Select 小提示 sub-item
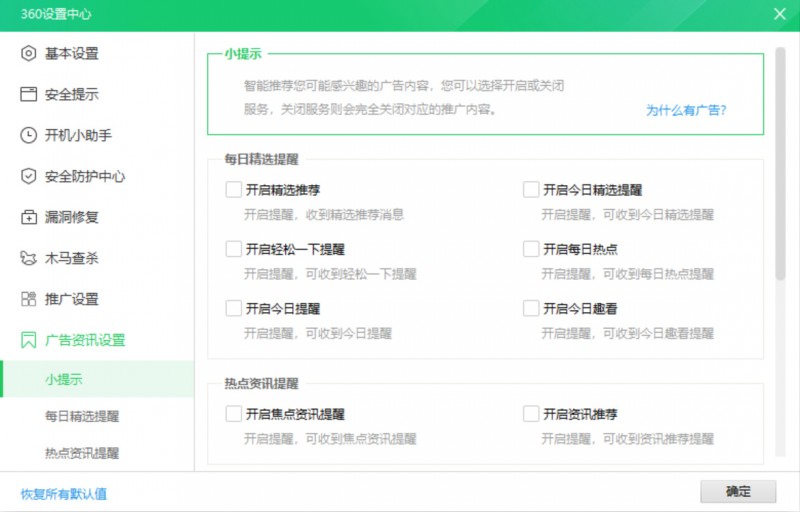This screenshot has height=512, width=800. [x=97, y=379]
